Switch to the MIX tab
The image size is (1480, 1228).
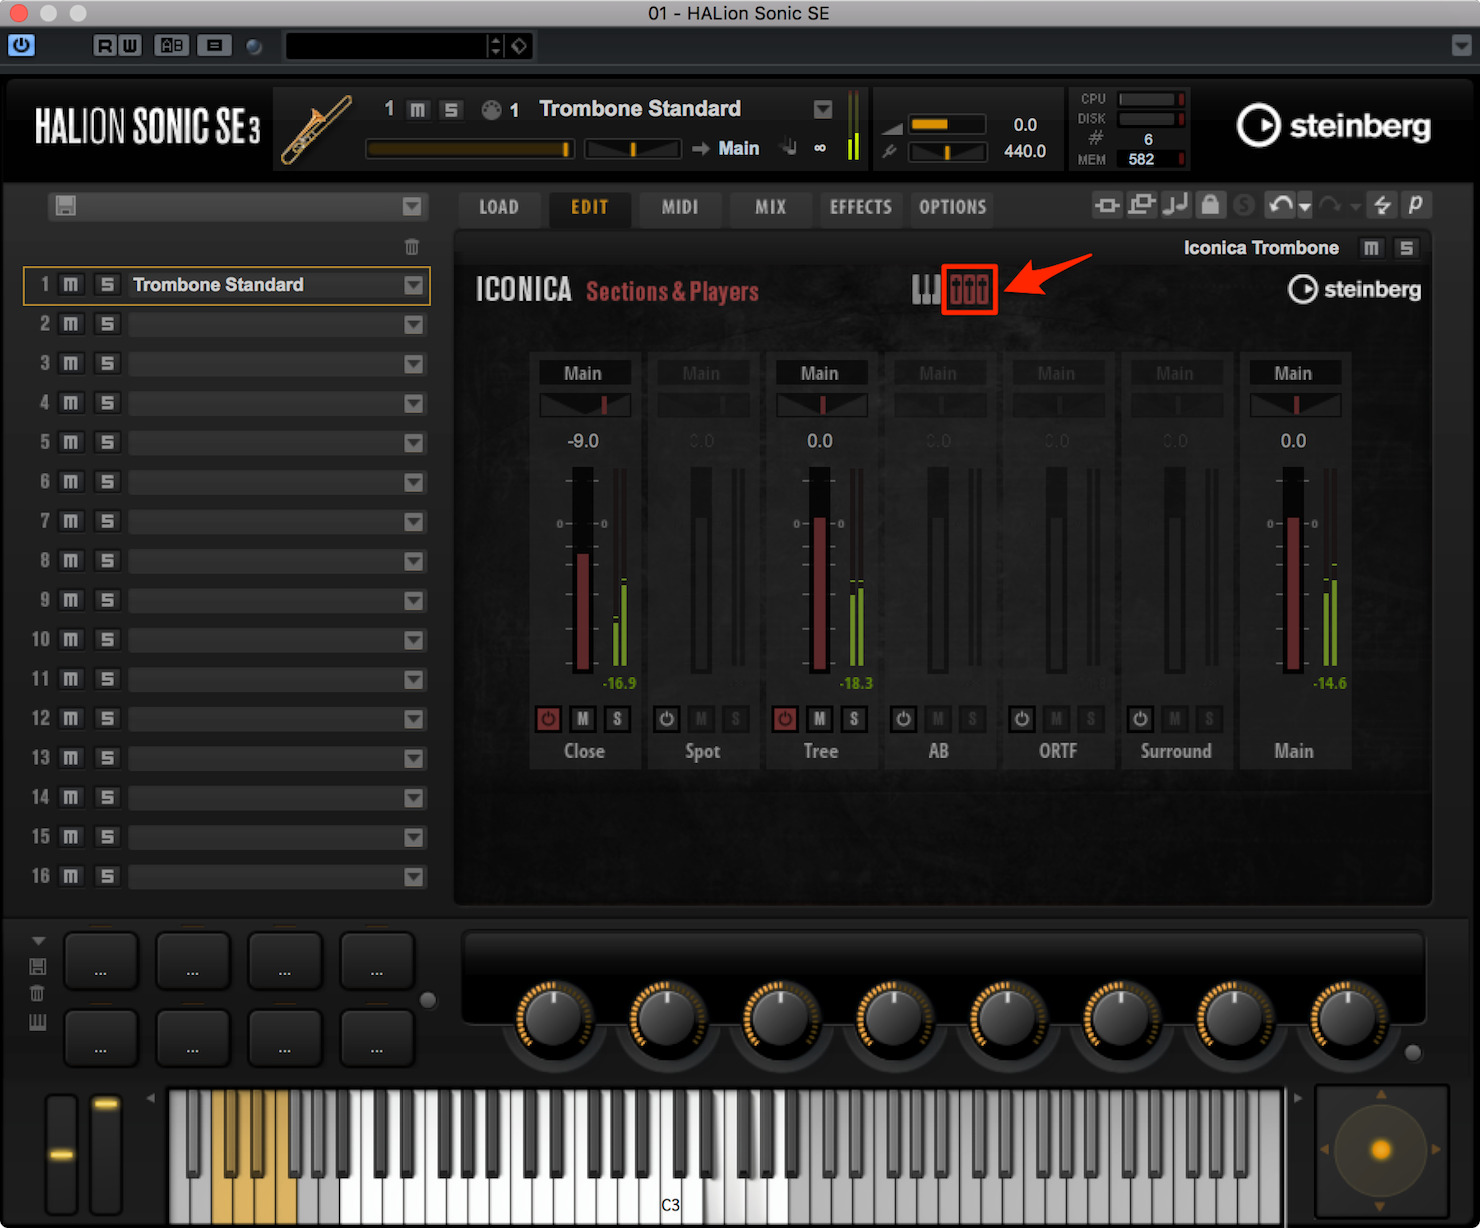[770, 207]
